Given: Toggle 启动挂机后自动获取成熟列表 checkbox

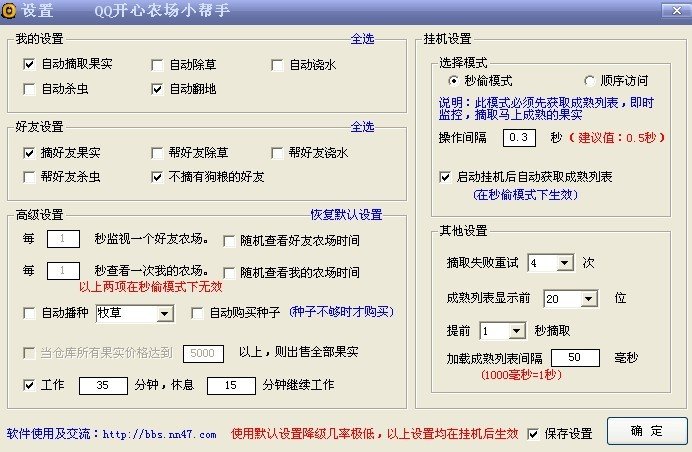Looking at the screenshot, I should (445, 177).
